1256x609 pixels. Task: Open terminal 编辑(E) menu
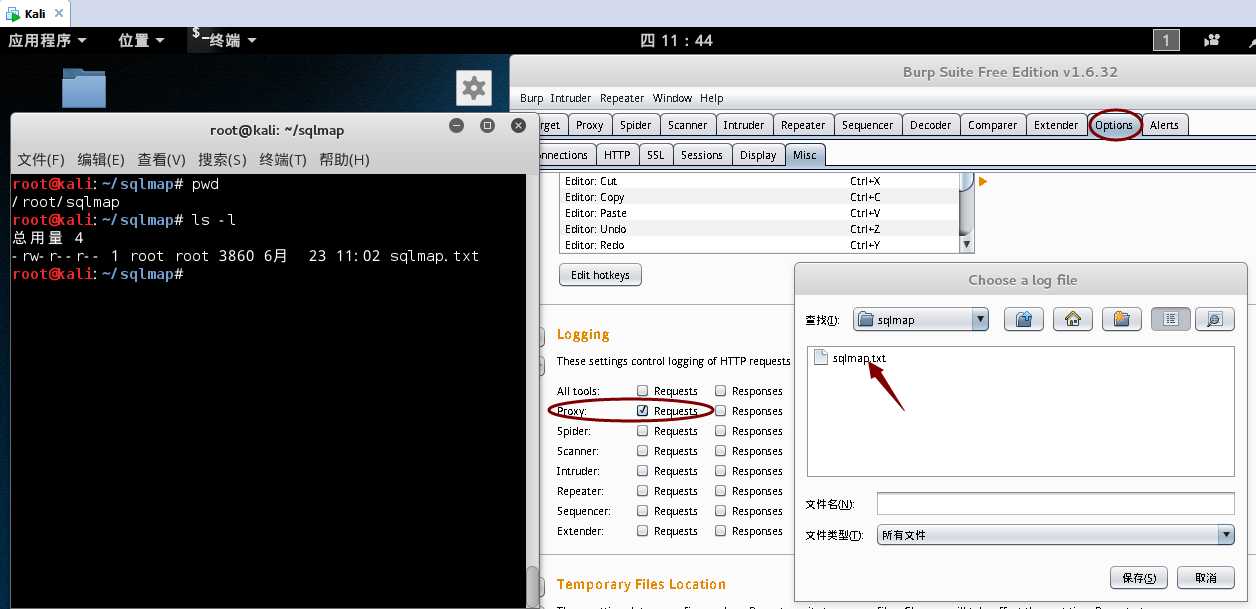point(101,160)
